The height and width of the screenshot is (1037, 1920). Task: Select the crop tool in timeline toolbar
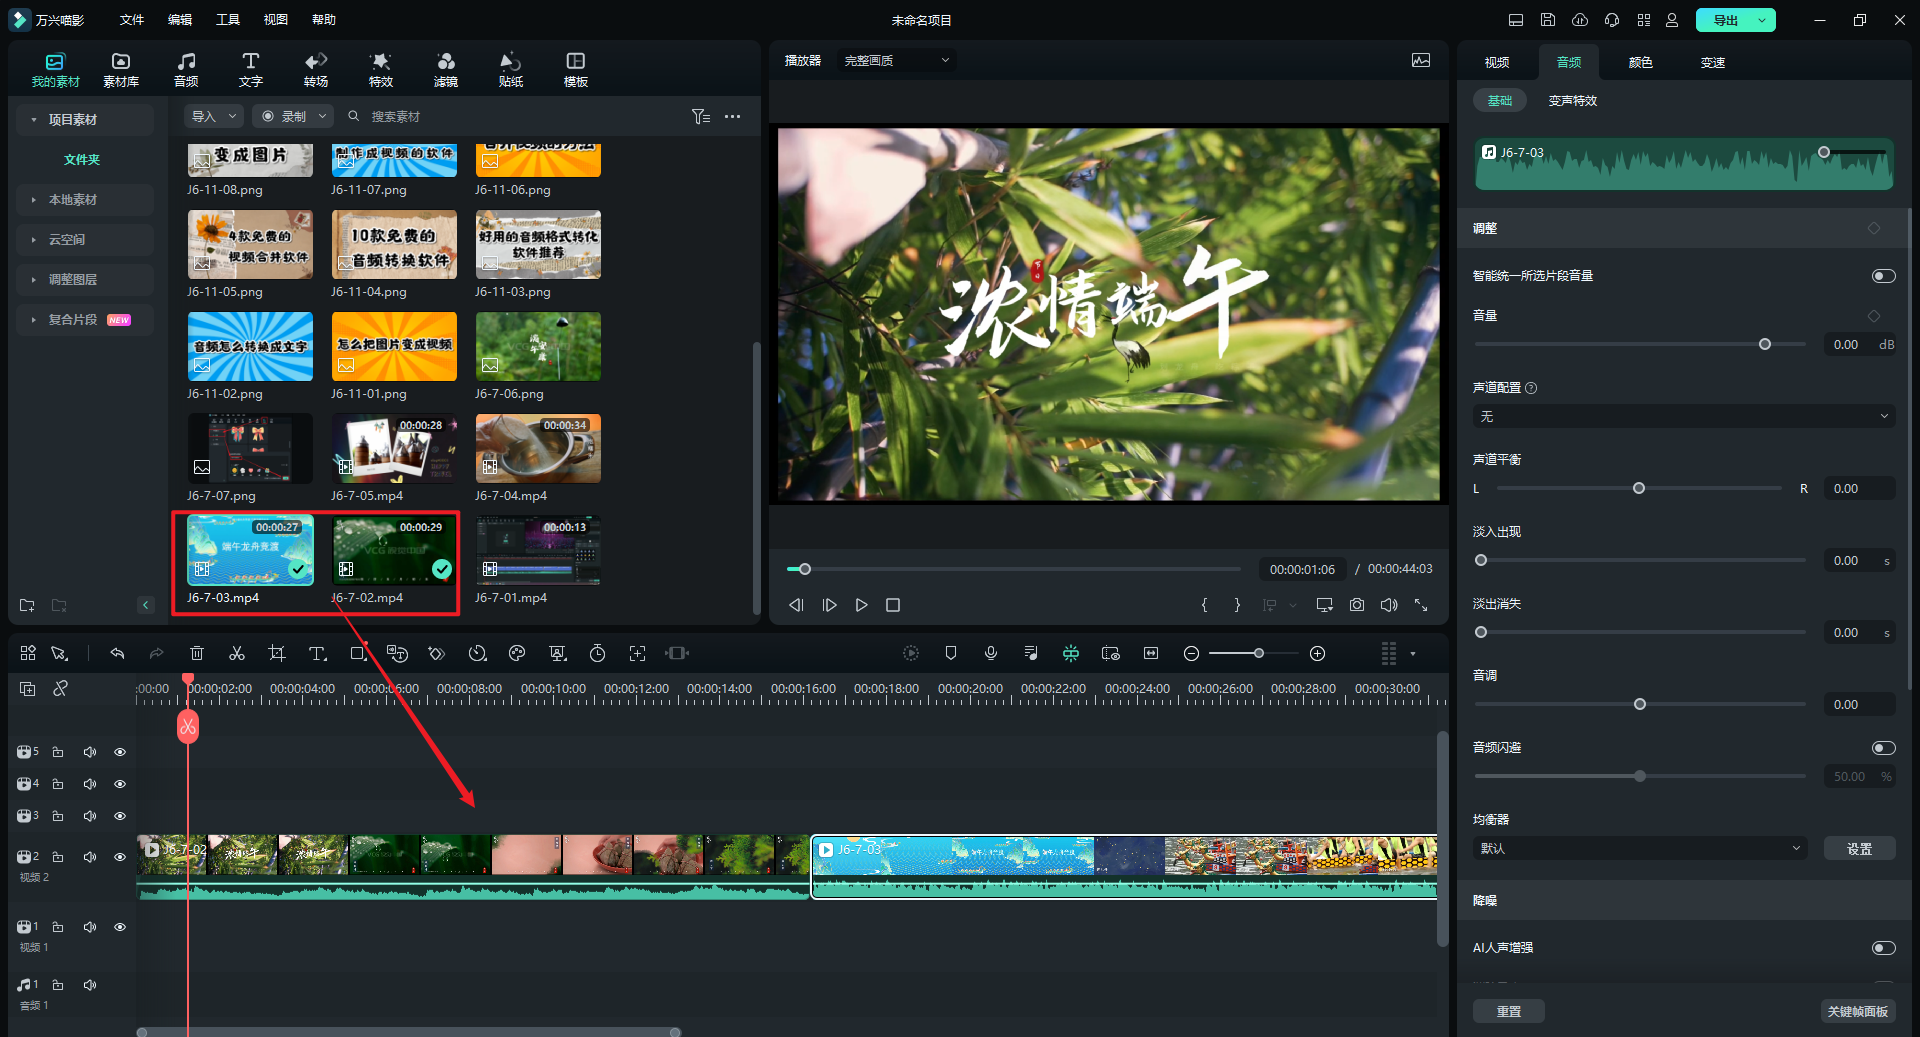point(277,653)
